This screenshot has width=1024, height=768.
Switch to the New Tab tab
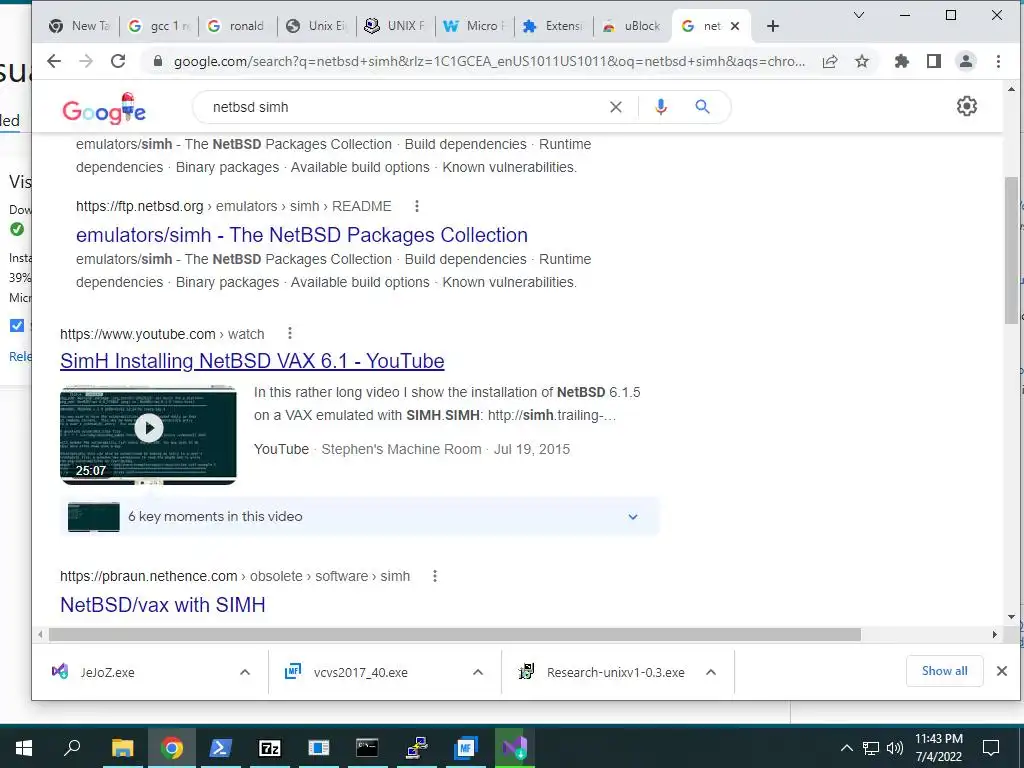(80, 26)
